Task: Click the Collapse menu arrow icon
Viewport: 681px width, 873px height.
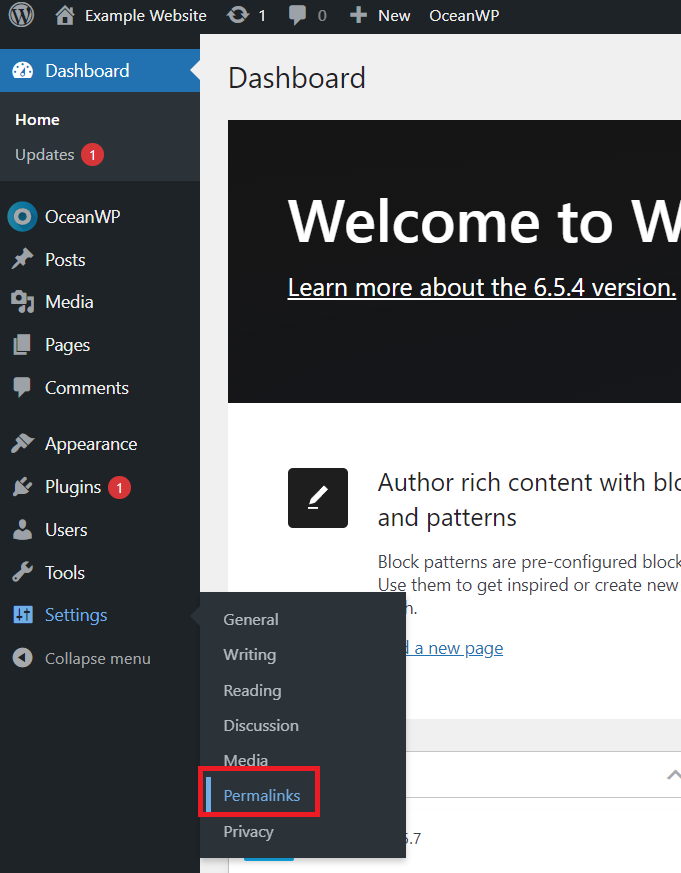Action: tap(22, 658)
